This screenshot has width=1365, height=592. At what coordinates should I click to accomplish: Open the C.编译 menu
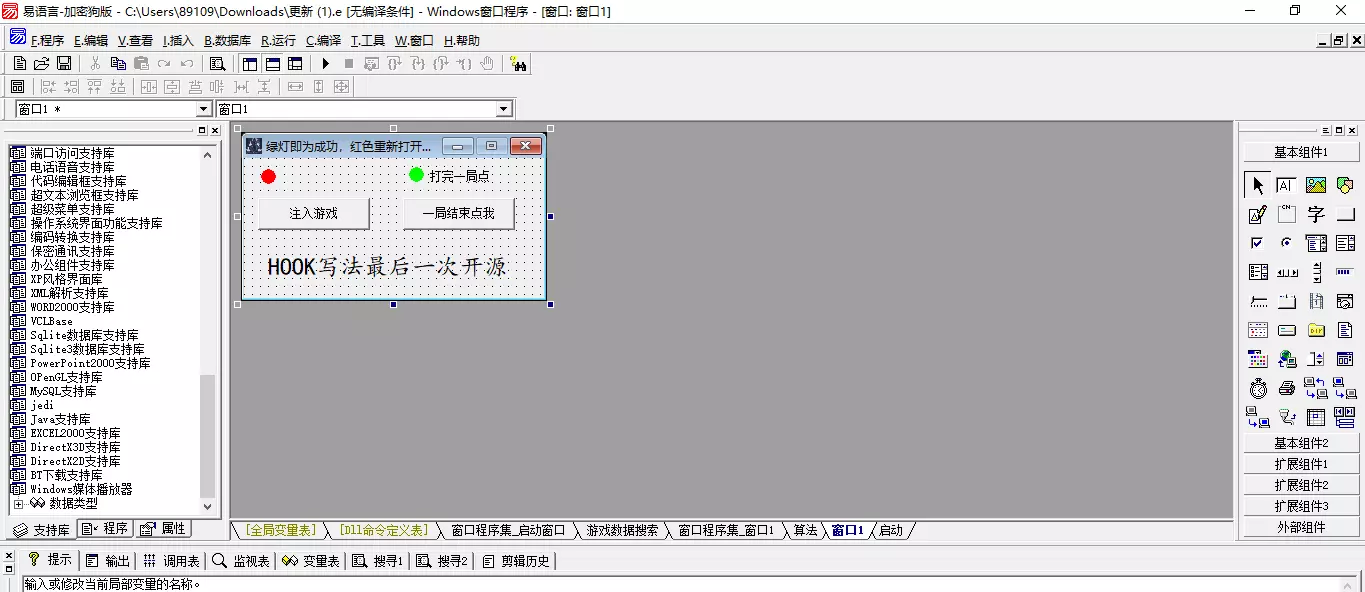coord(323,41)
